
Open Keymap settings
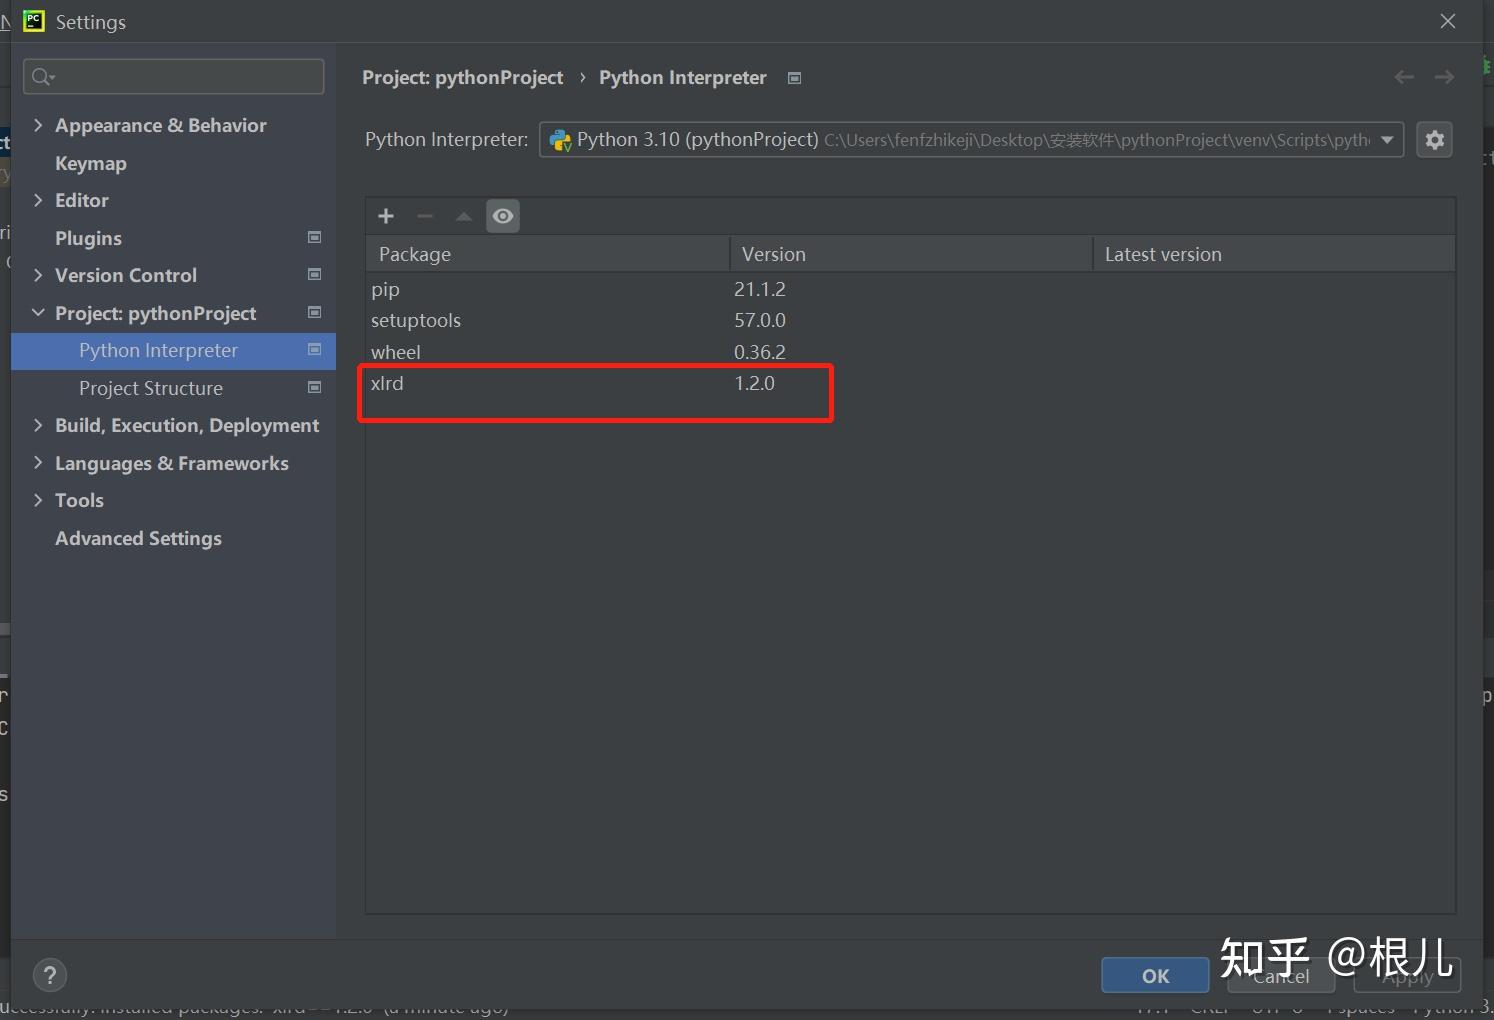click(x=91, y=163)
